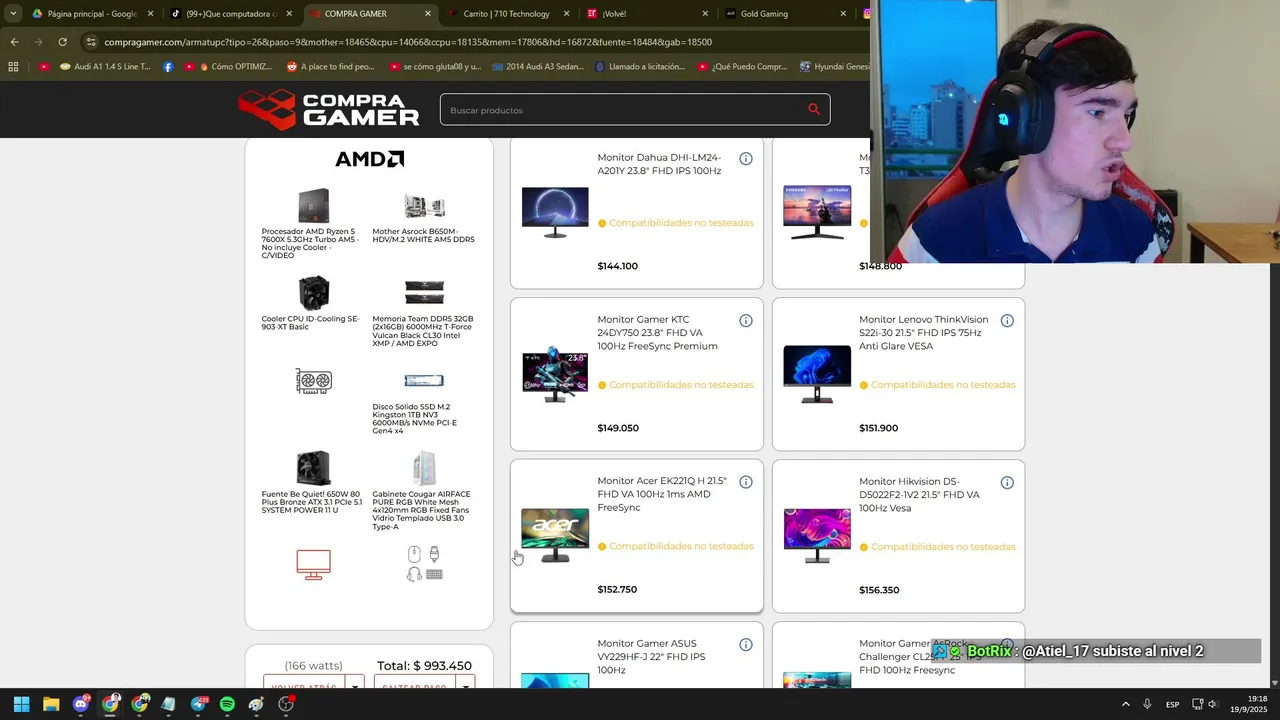Viewport: 1280px width, 720px height.
Task: Close the COMPRA GAMER tab
Action: point(428,14)
